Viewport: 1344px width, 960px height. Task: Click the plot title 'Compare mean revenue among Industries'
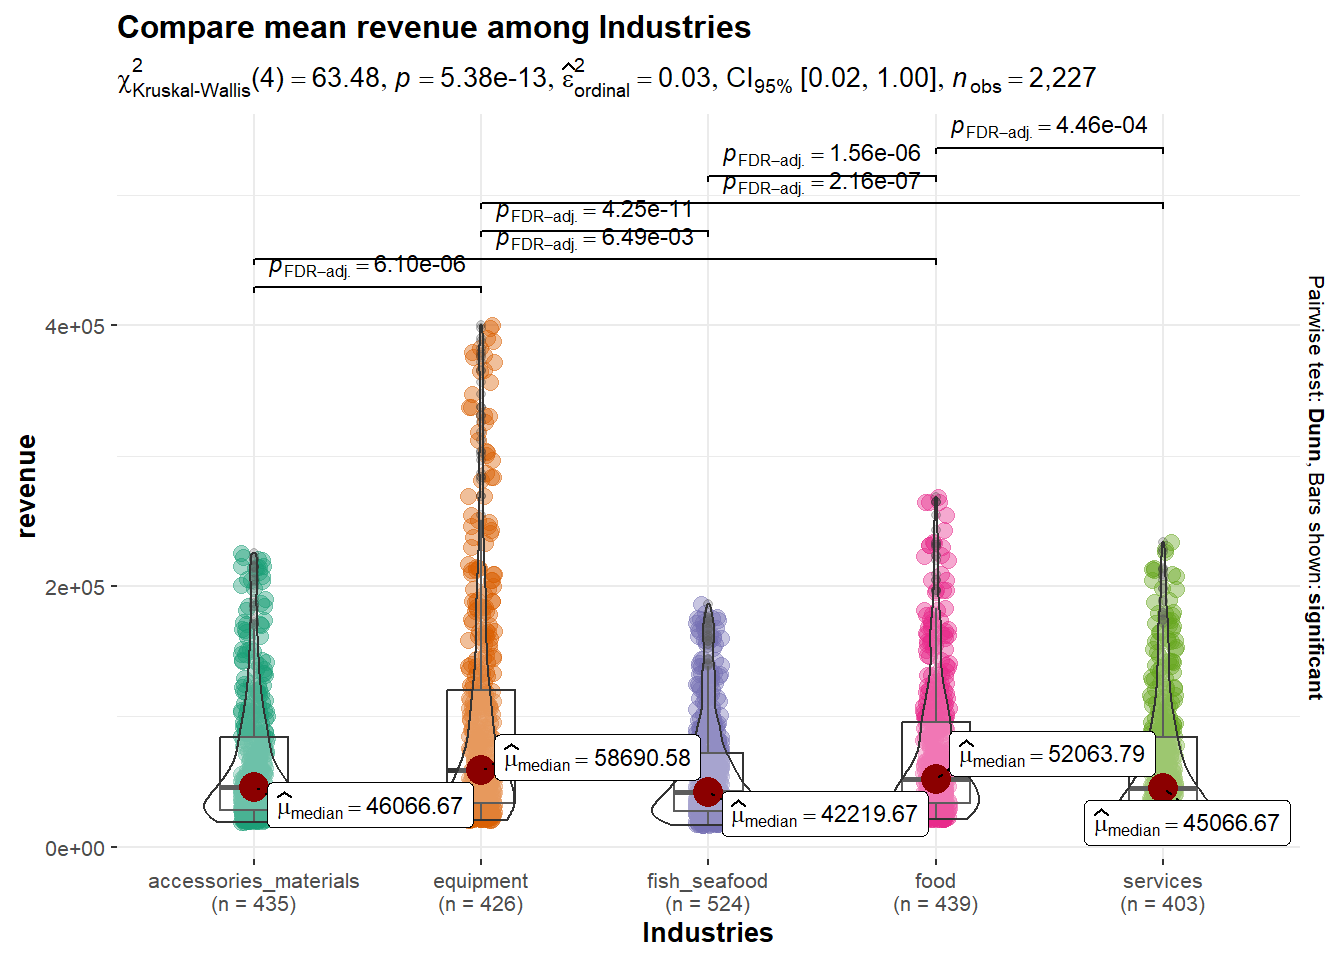(434, 28)
